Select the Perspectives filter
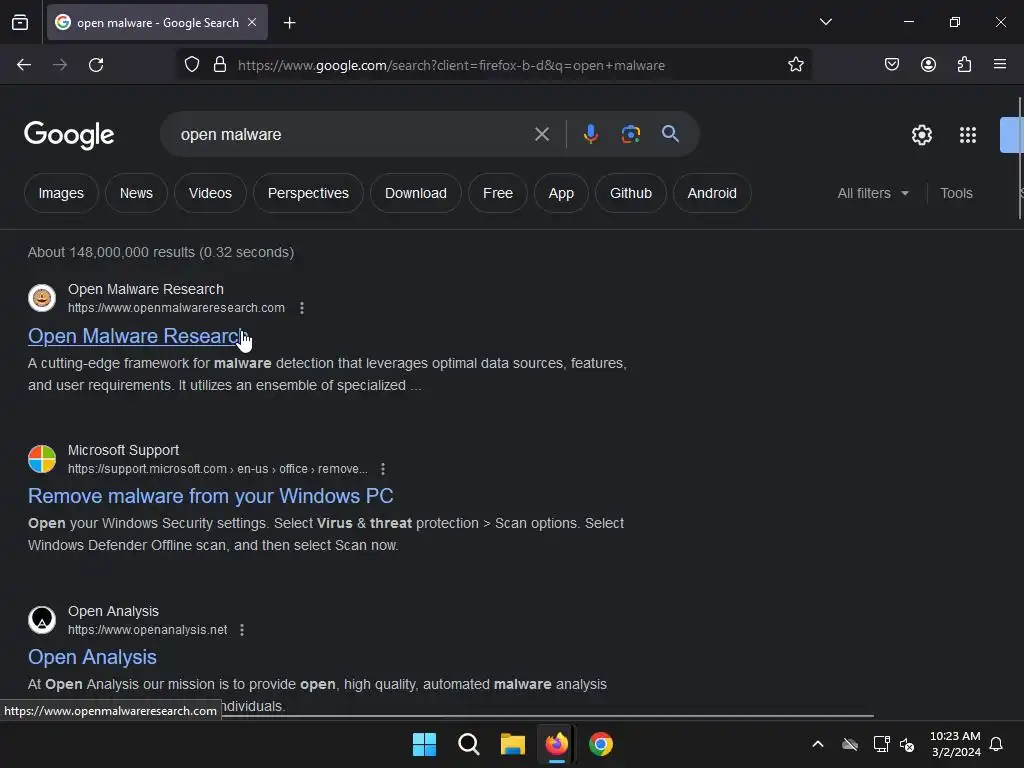1024x768 pixels. point(308,193)
